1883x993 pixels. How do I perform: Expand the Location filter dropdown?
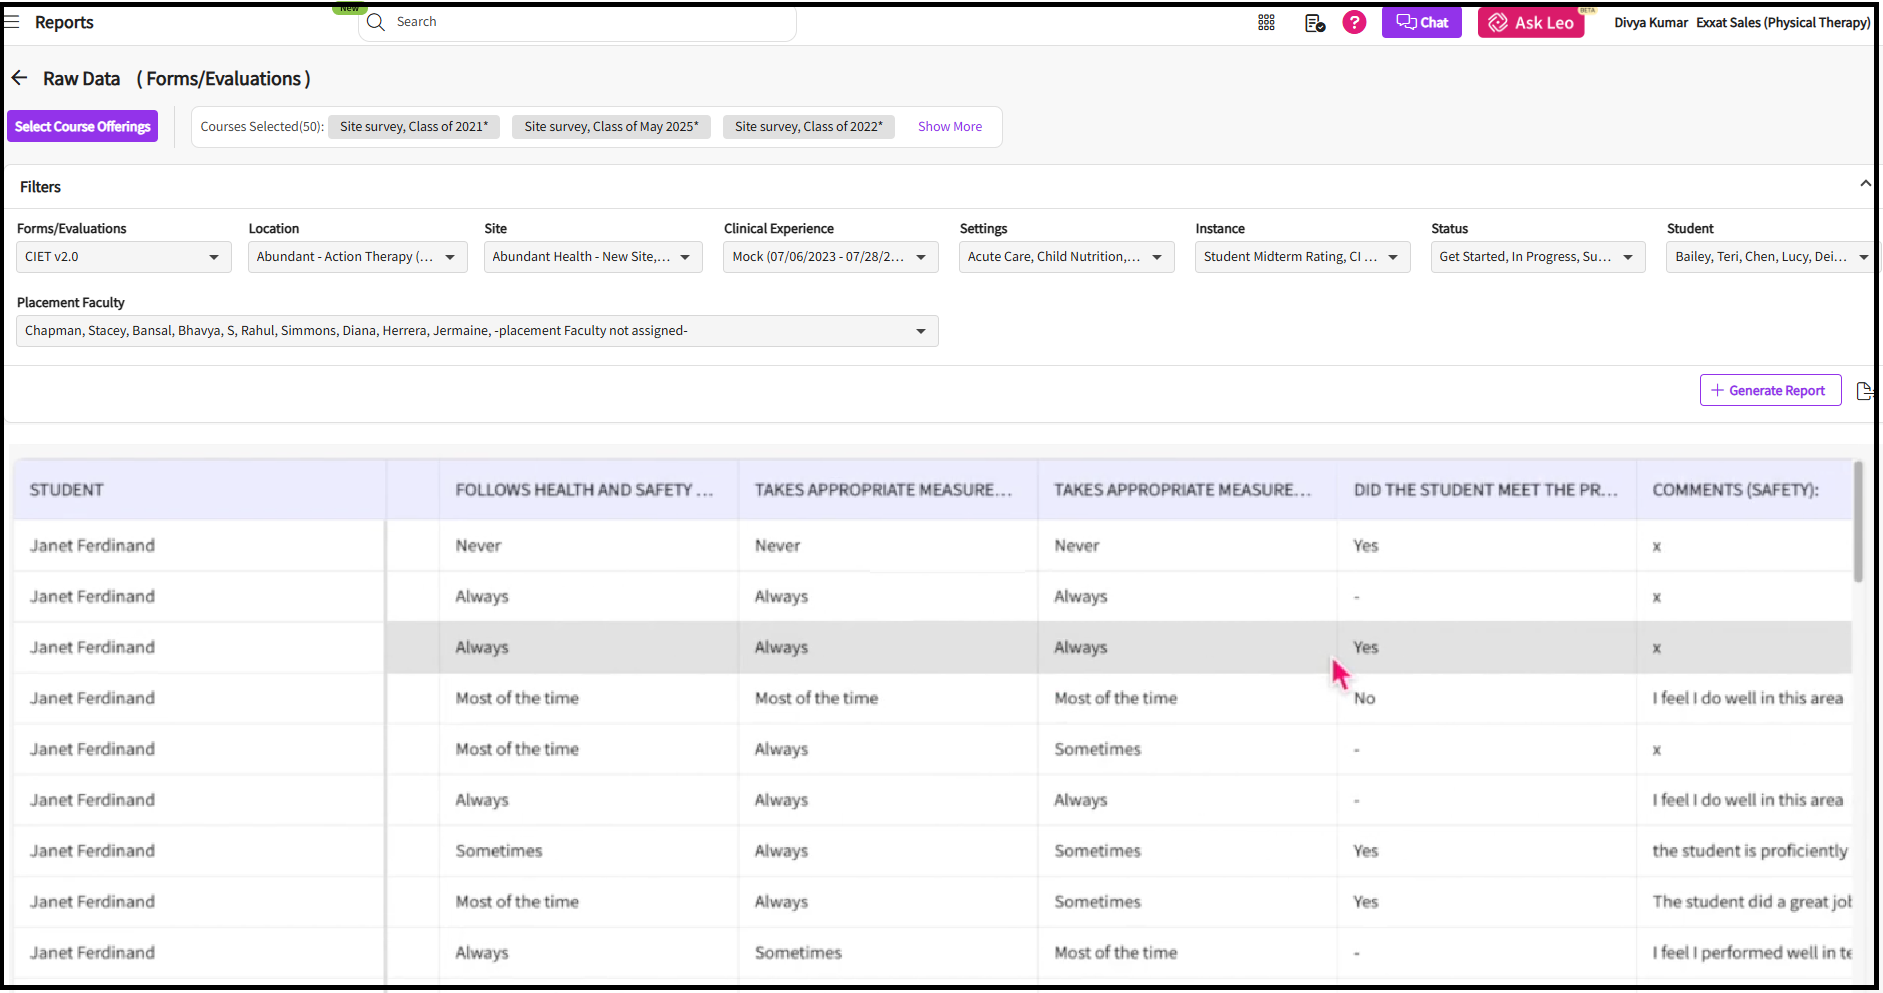357,257
